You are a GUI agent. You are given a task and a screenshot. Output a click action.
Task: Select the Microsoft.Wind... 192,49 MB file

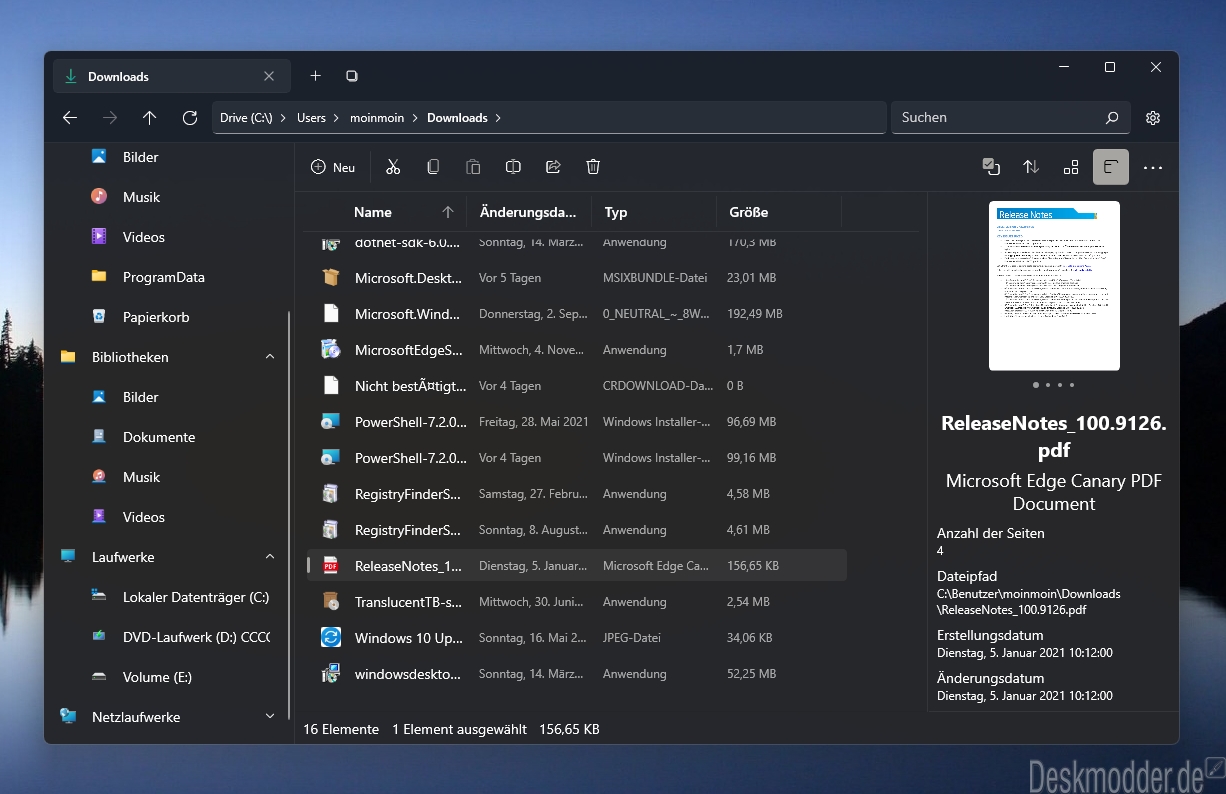[576, 314]
